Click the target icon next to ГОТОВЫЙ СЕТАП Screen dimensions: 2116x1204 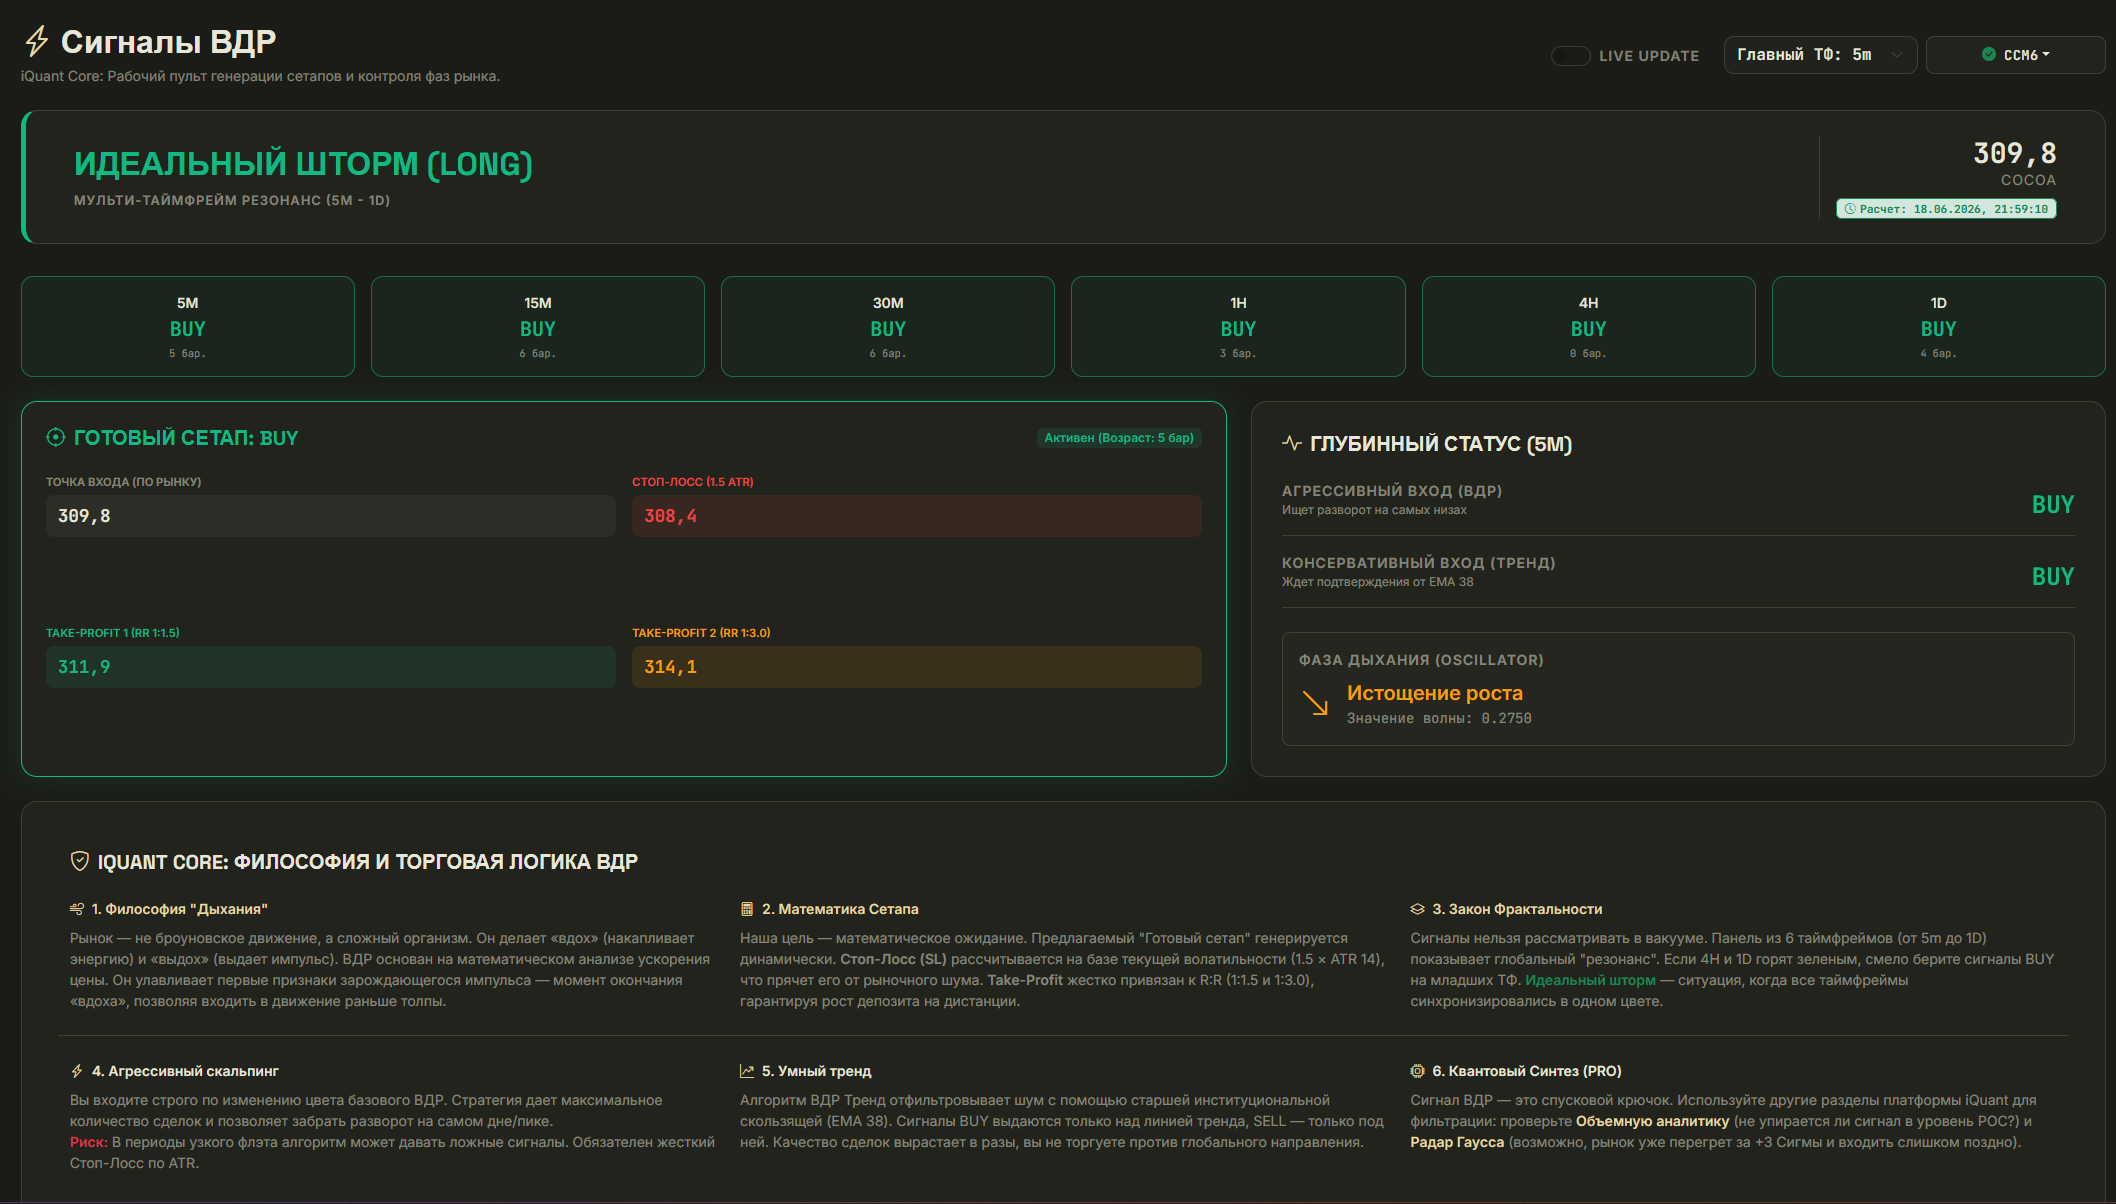56,437
